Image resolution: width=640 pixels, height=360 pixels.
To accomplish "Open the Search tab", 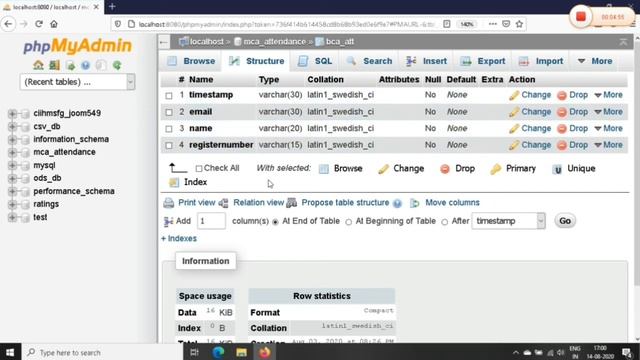I will tap(369, 61).
